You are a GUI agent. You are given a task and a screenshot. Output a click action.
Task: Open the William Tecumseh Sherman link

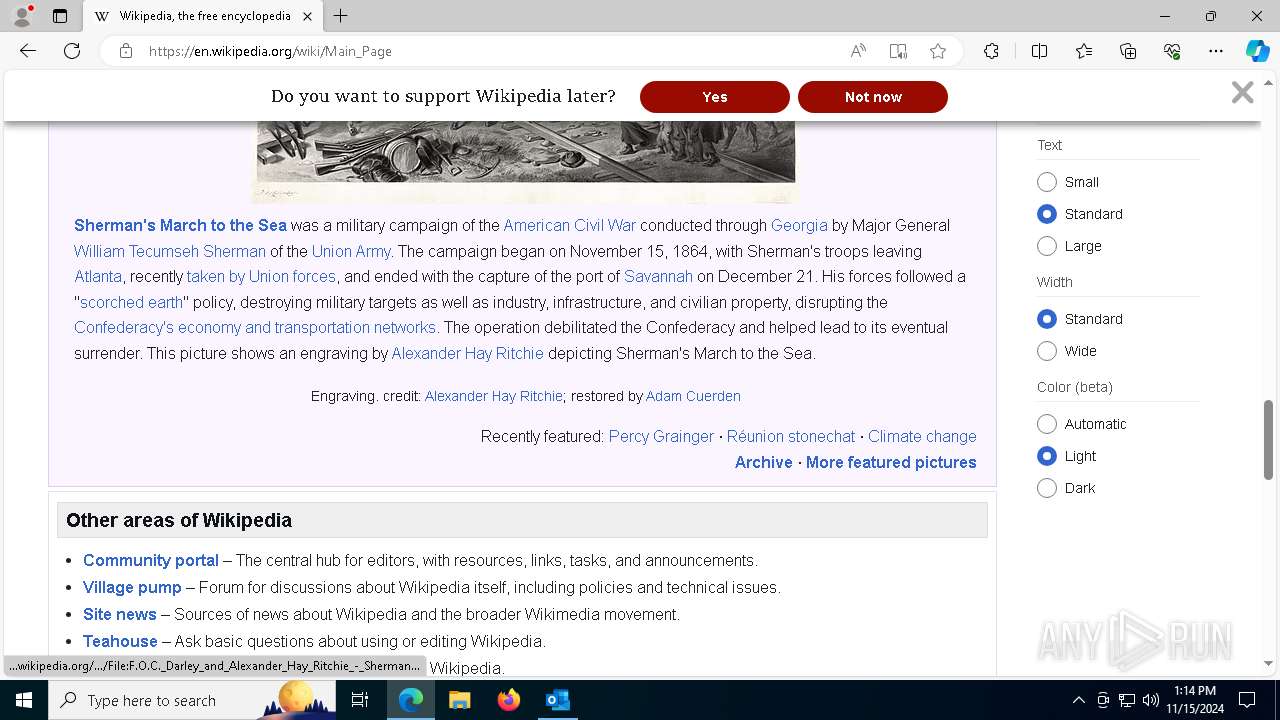click(x=170, y=251)
